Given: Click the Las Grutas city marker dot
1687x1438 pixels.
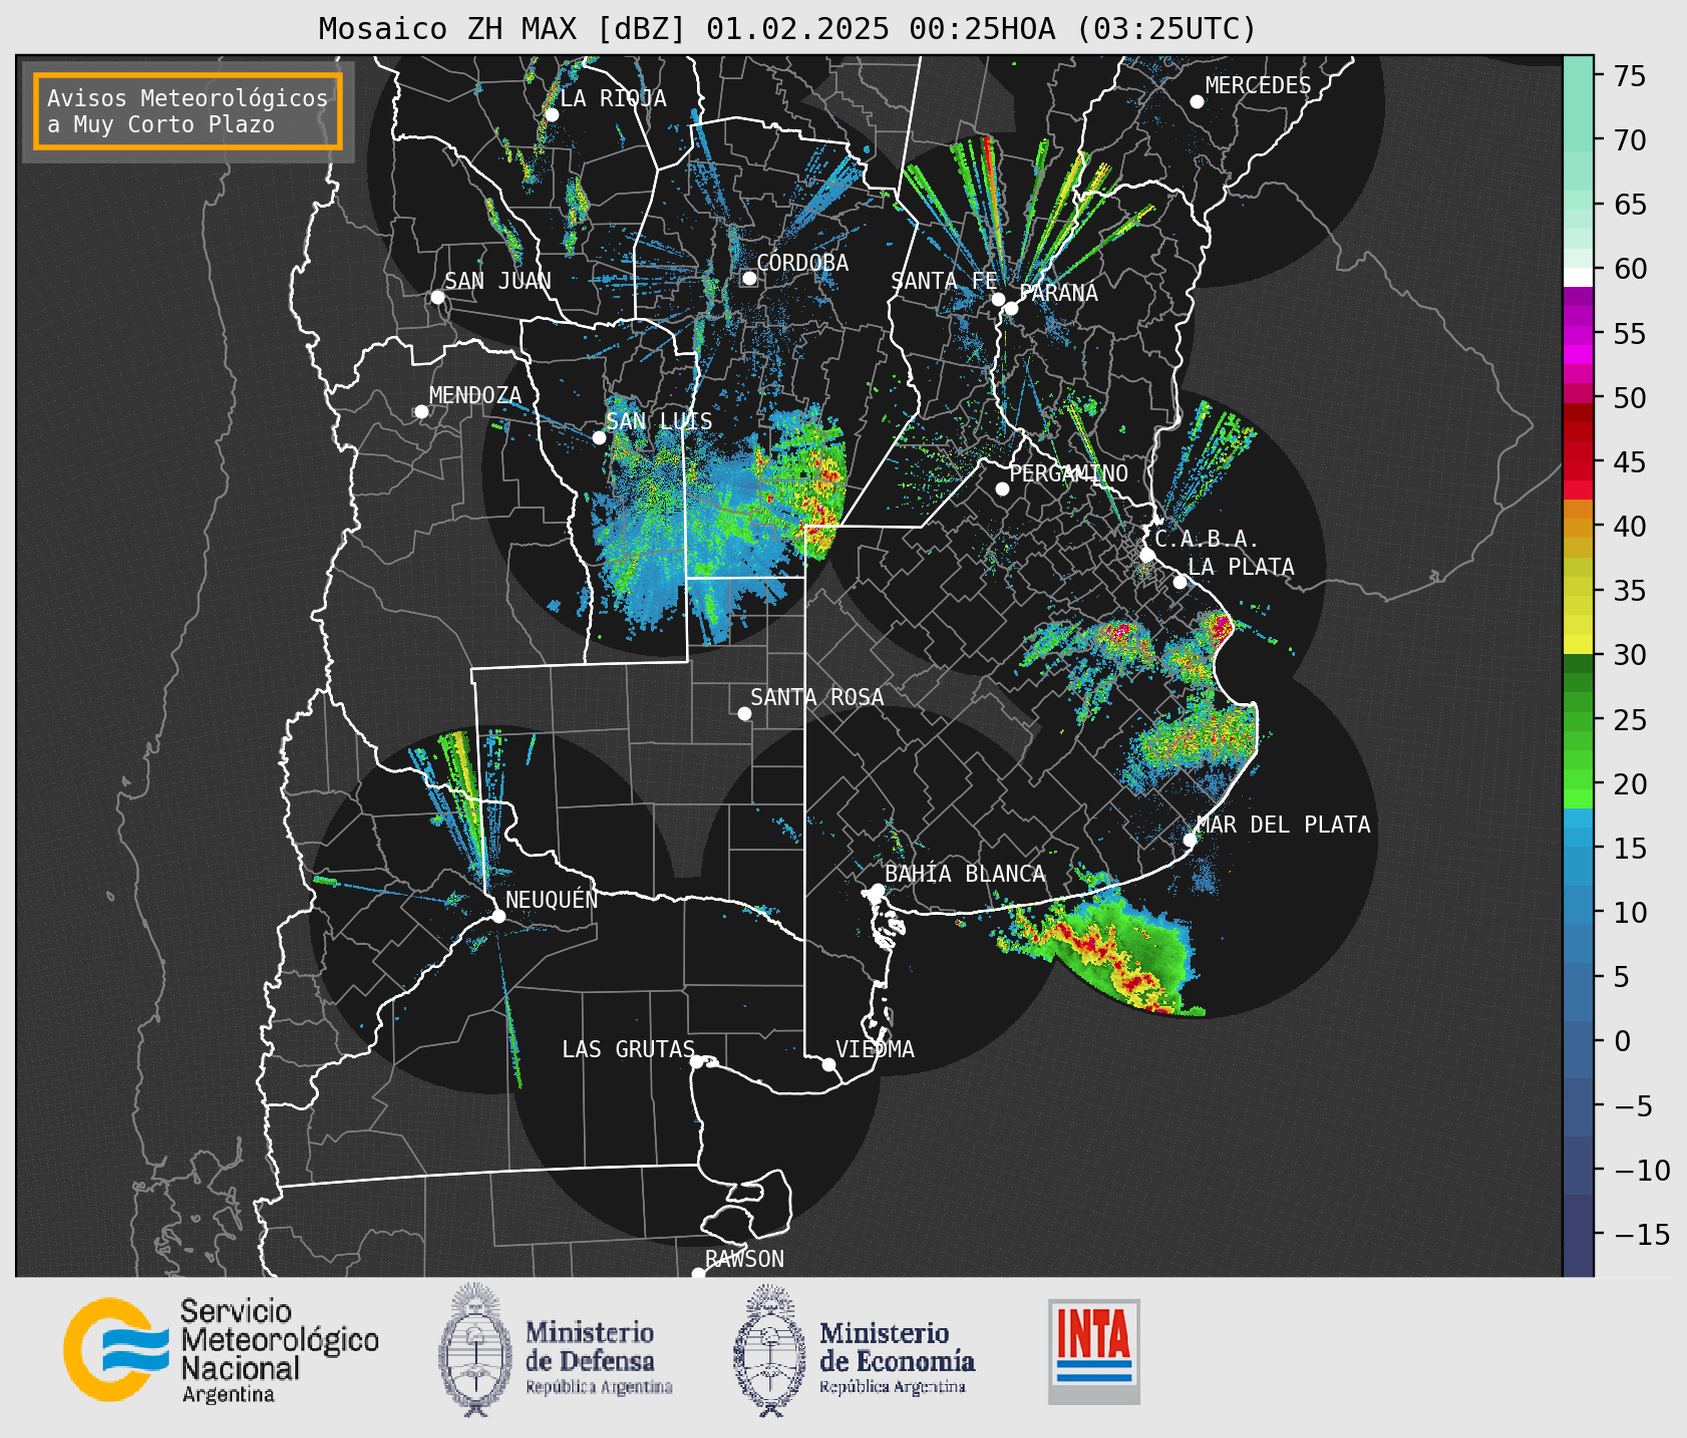Looking at the screenshot, I should 696,1062.
